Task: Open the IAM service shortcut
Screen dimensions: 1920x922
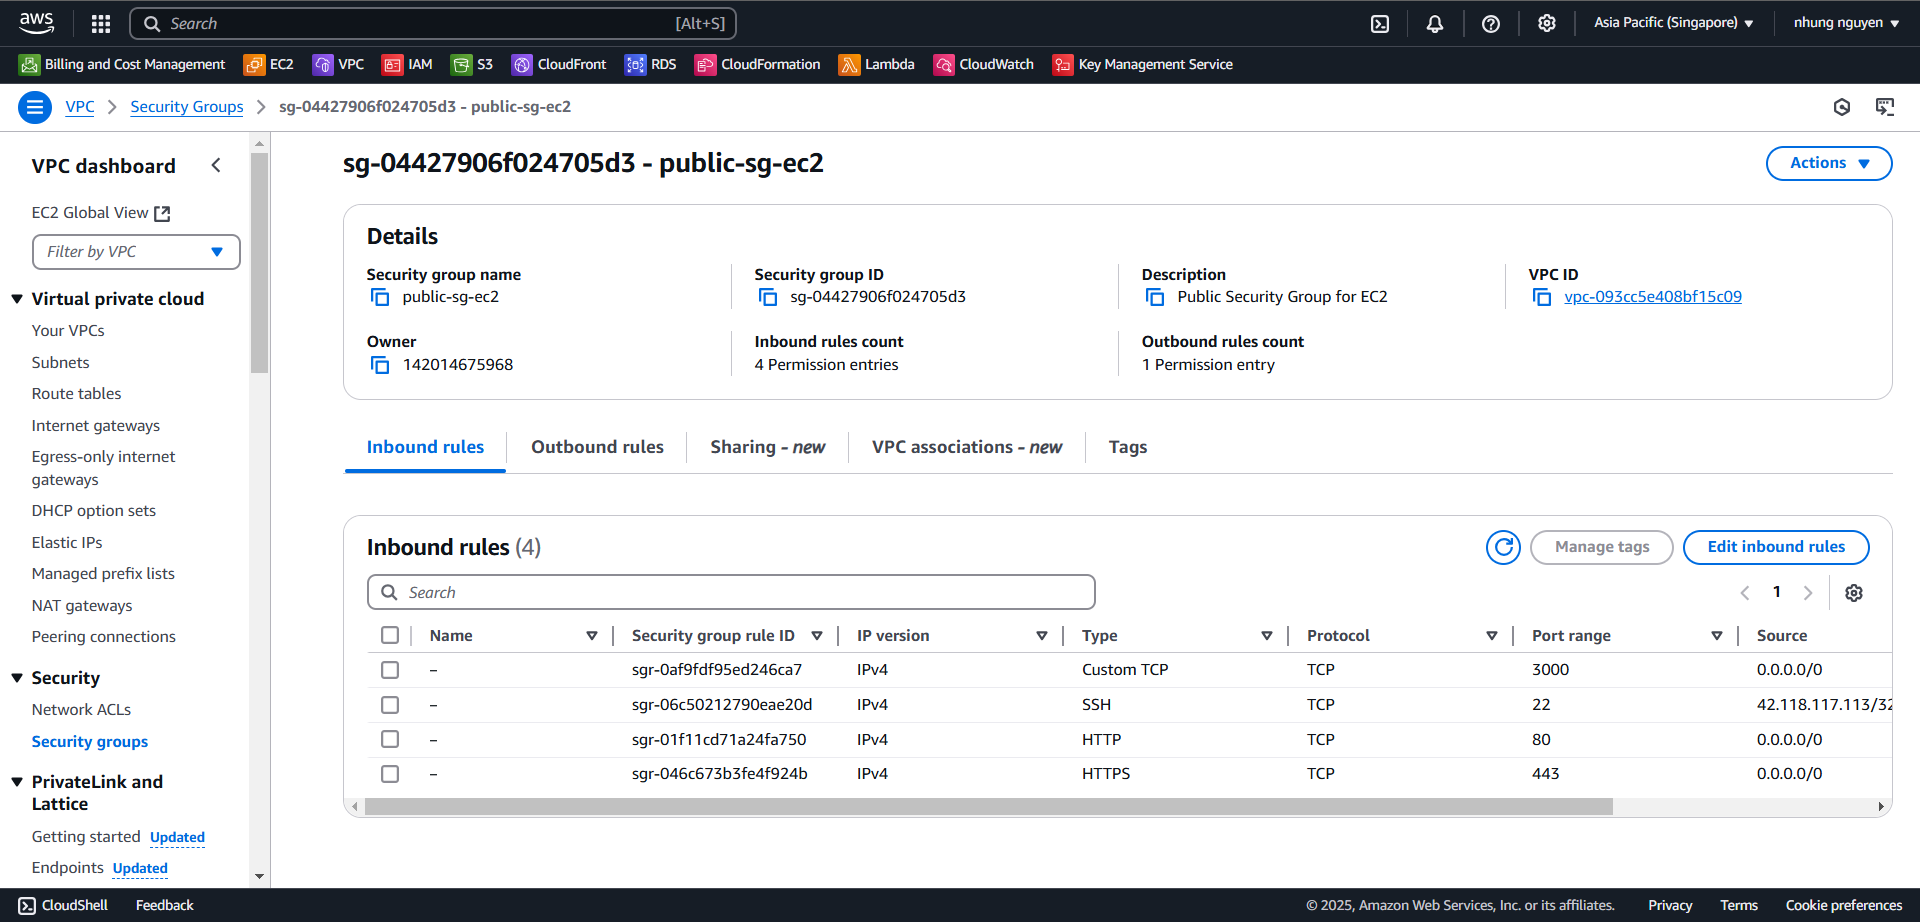Action: (x=407, y=65)
